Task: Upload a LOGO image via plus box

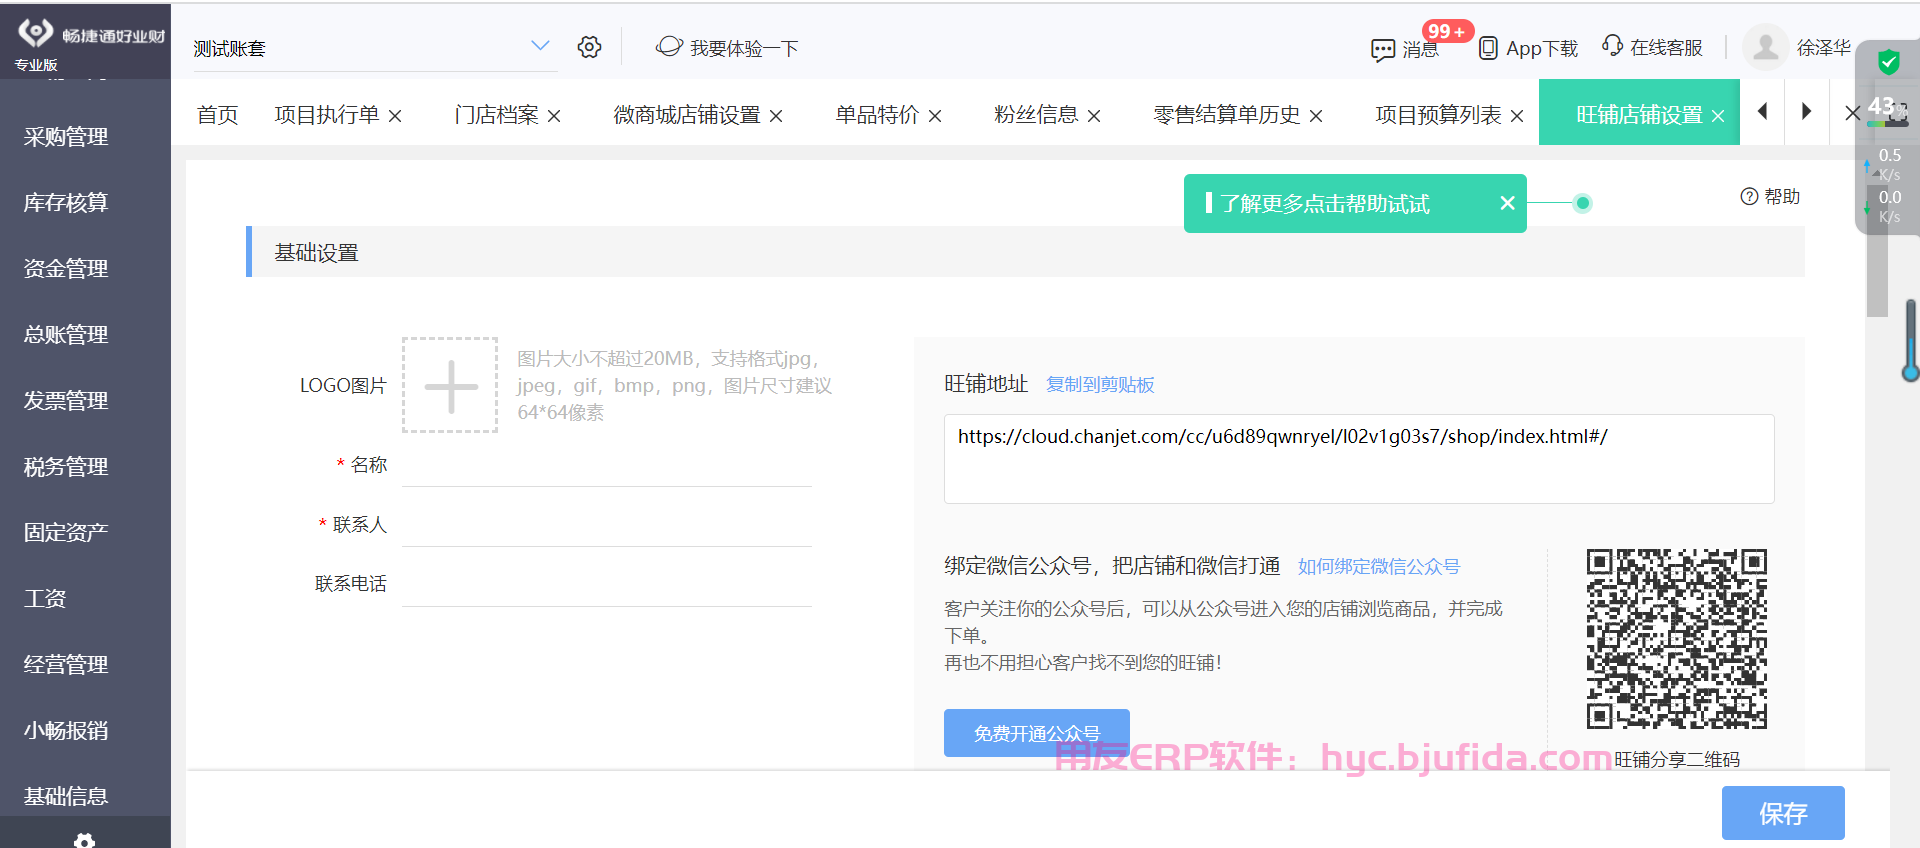Action: (450, 385)
